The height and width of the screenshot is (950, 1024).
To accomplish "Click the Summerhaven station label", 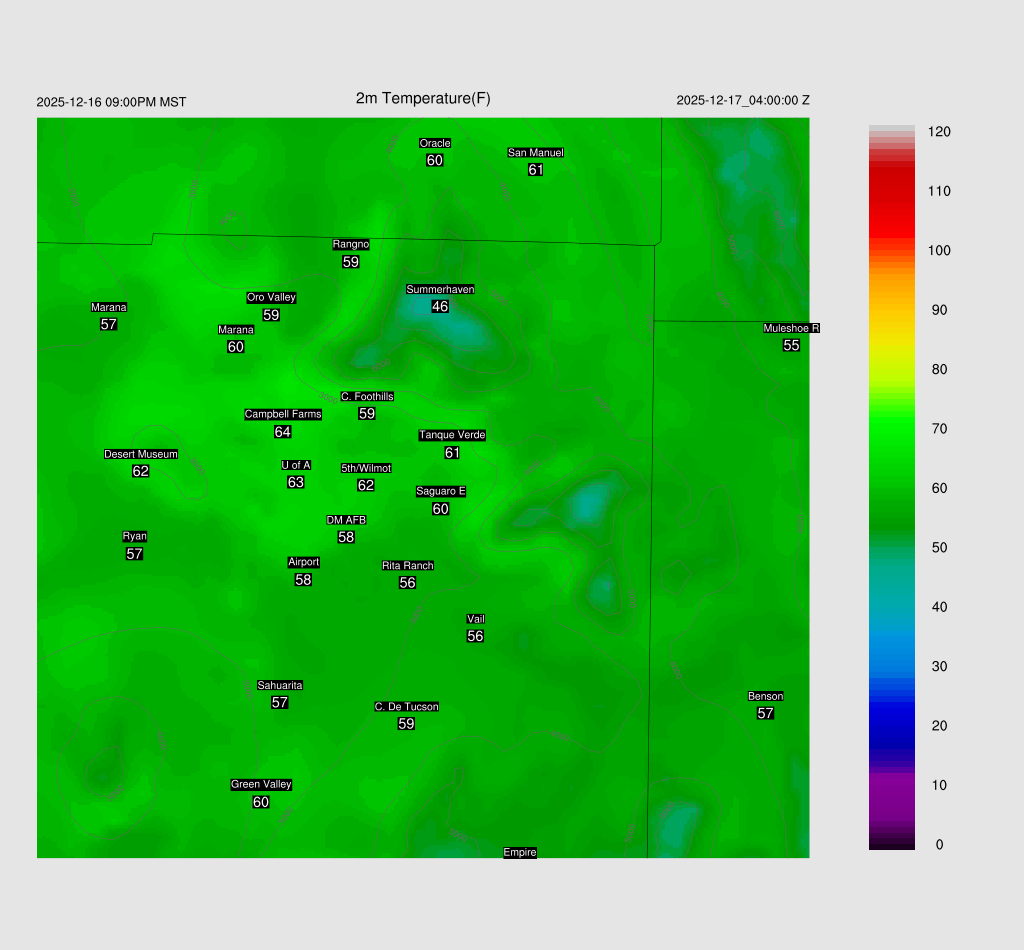I will tap(440, 289).
